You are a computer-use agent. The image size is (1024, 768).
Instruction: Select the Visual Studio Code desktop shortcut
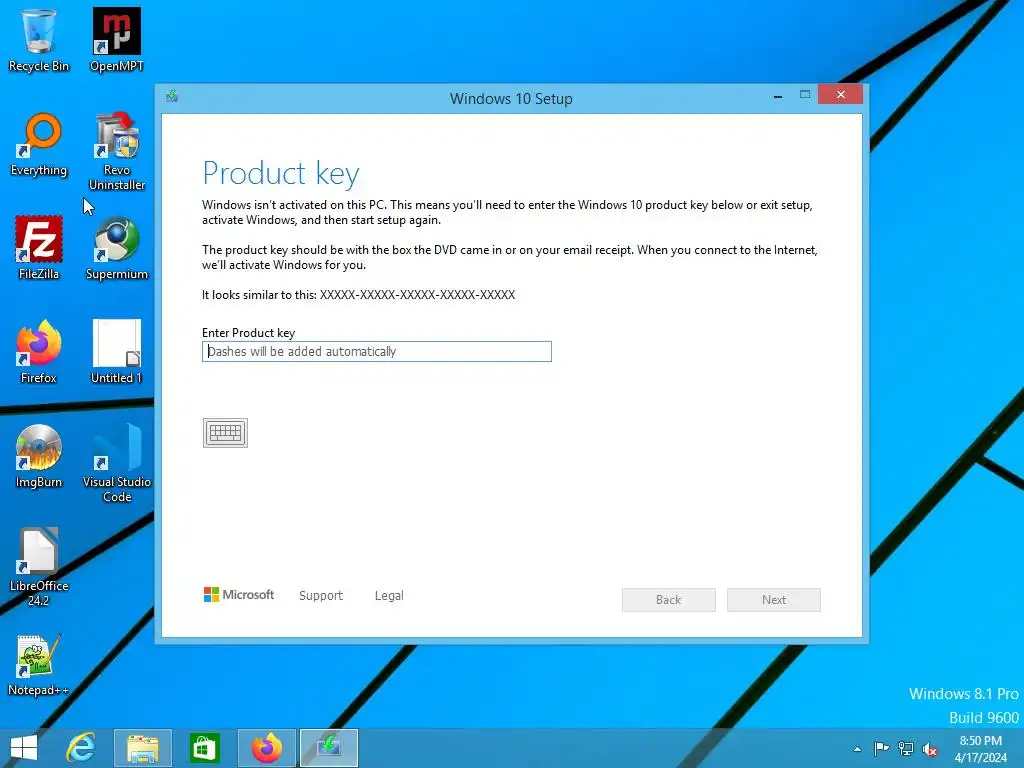point(117,463)
